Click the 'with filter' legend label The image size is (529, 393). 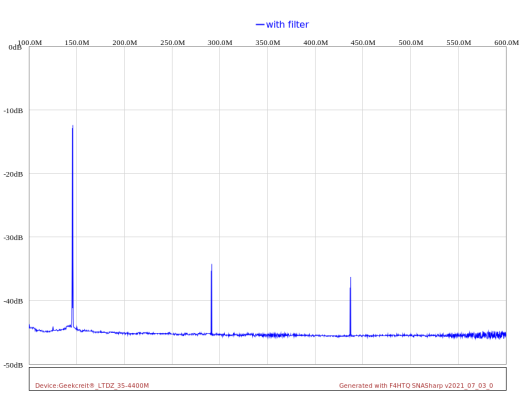point(287,25)
